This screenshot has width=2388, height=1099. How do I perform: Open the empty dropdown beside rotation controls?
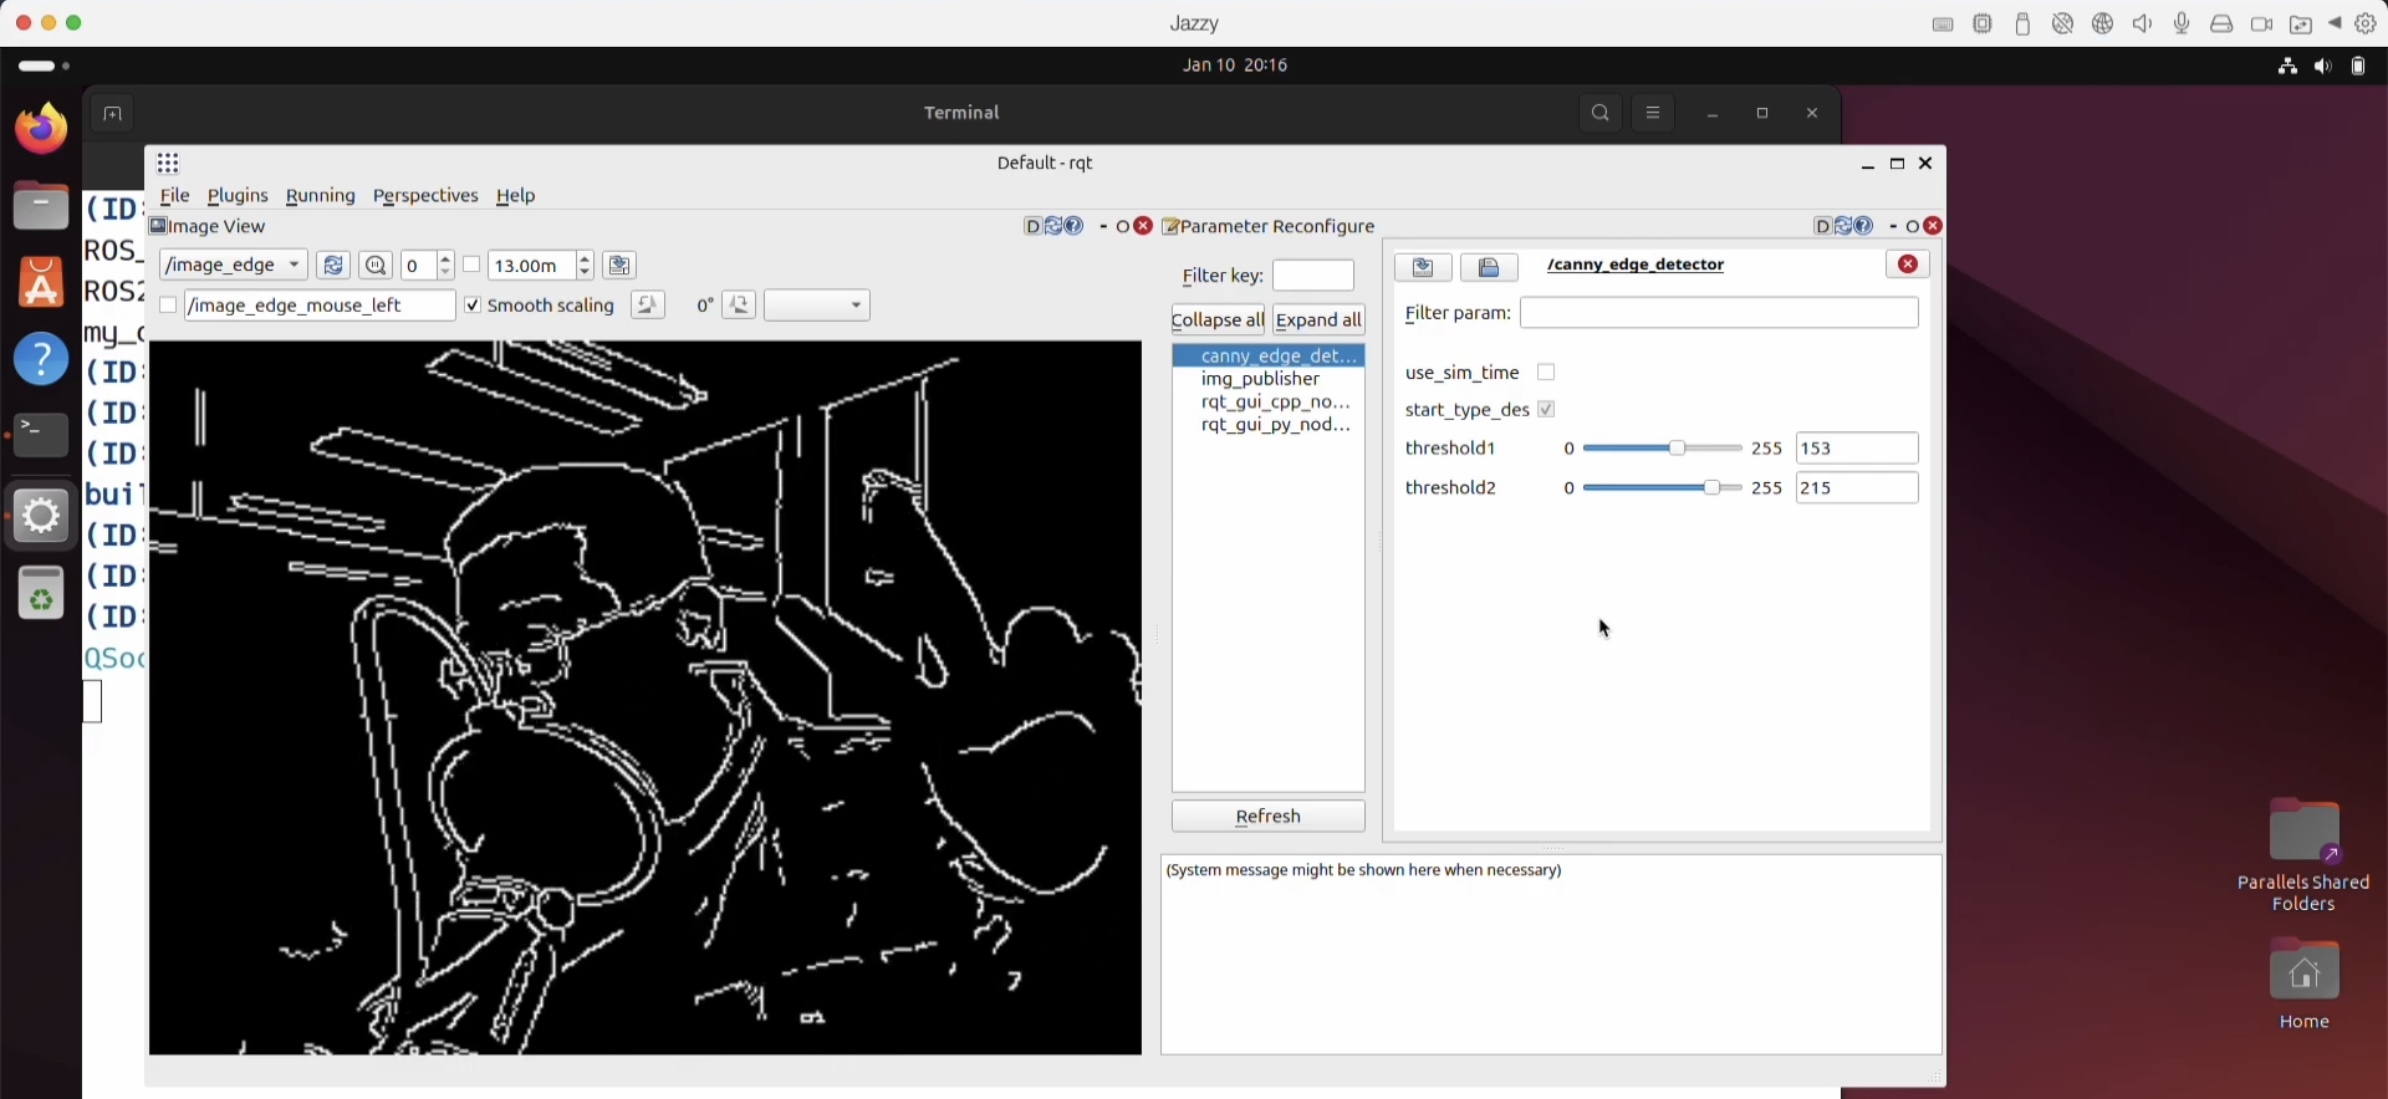coord(816,305)
